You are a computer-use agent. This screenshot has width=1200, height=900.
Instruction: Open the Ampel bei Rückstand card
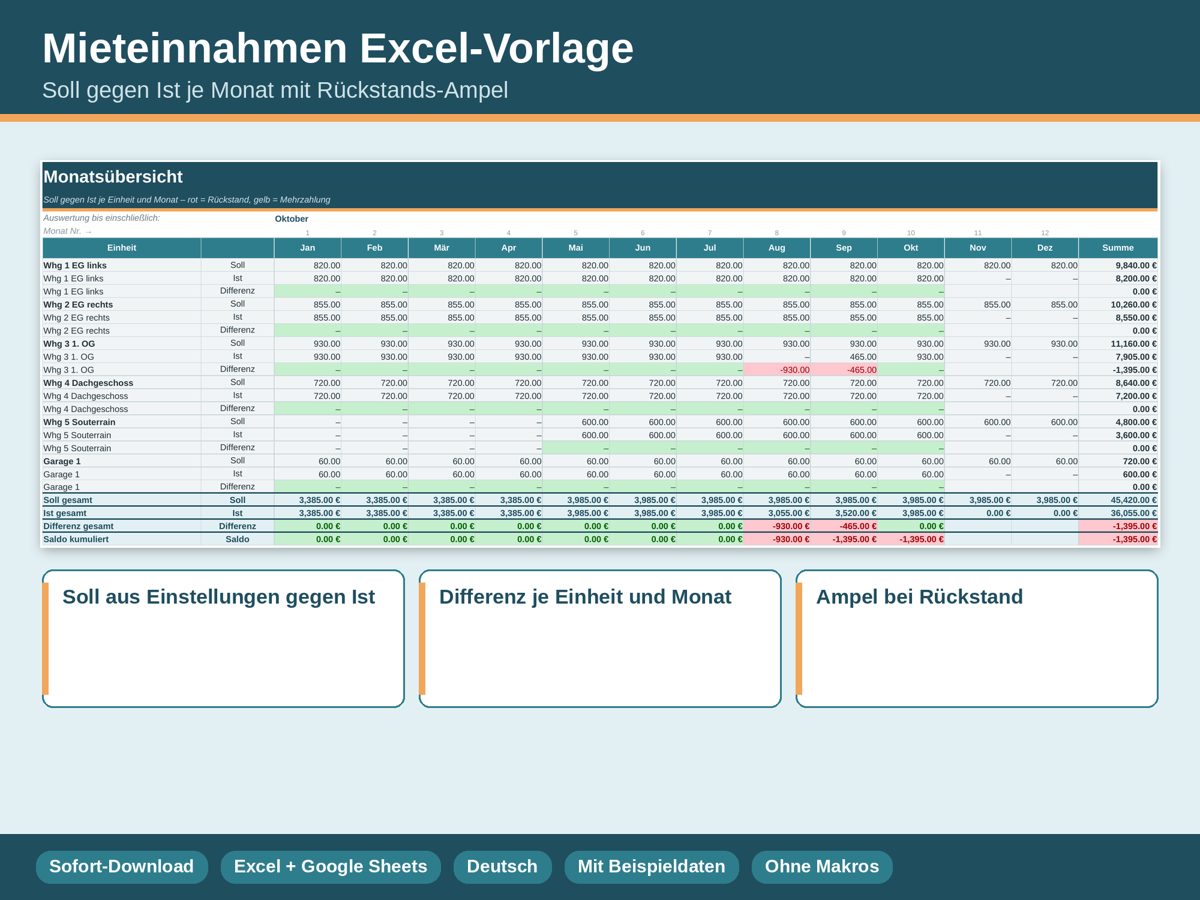click(x=977, y=639)
